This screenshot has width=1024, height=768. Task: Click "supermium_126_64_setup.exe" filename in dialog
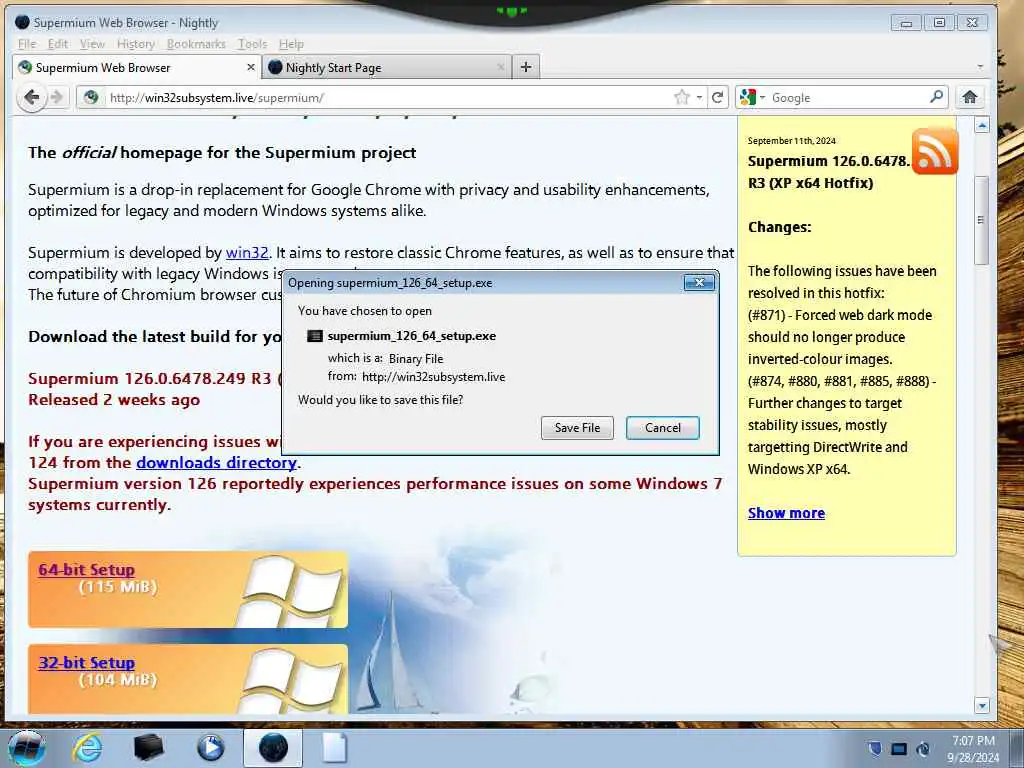click(x=411, y=336)
